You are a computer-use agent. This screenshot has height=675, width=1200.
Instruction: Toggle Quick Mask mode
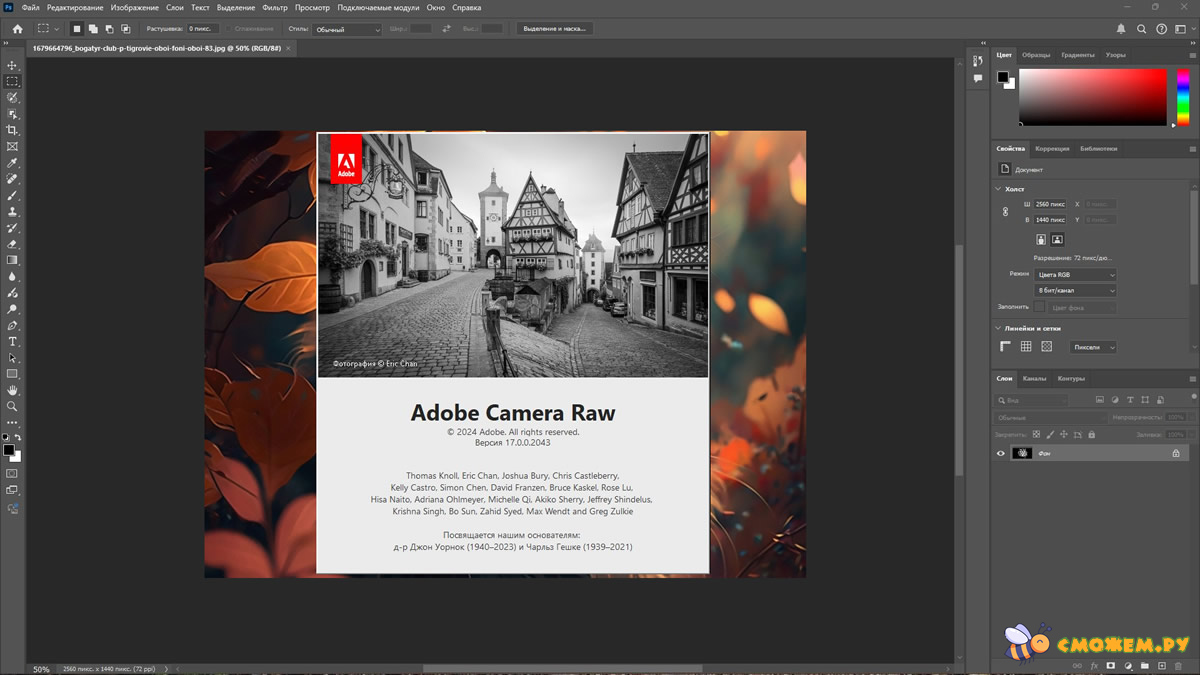[12, 473]
